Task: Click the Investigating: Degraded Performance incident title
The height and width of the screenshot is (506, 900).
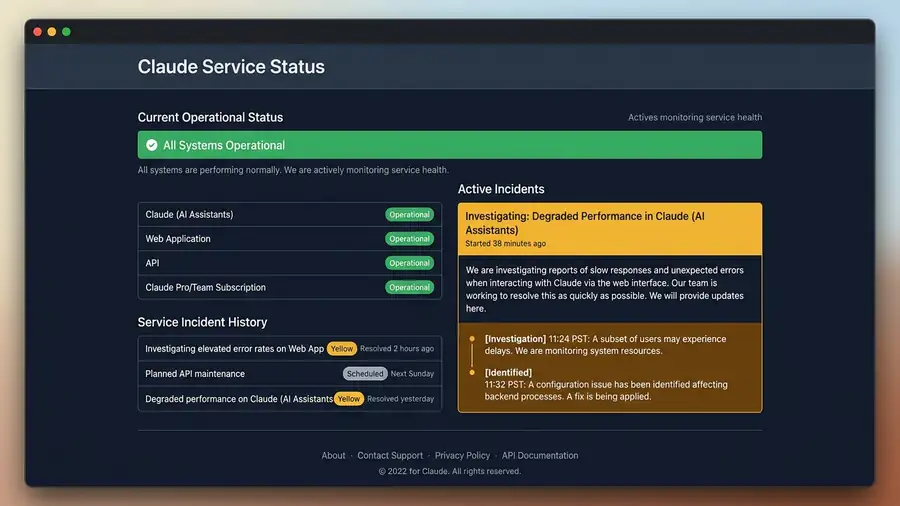Action: [x=585, y=223]
